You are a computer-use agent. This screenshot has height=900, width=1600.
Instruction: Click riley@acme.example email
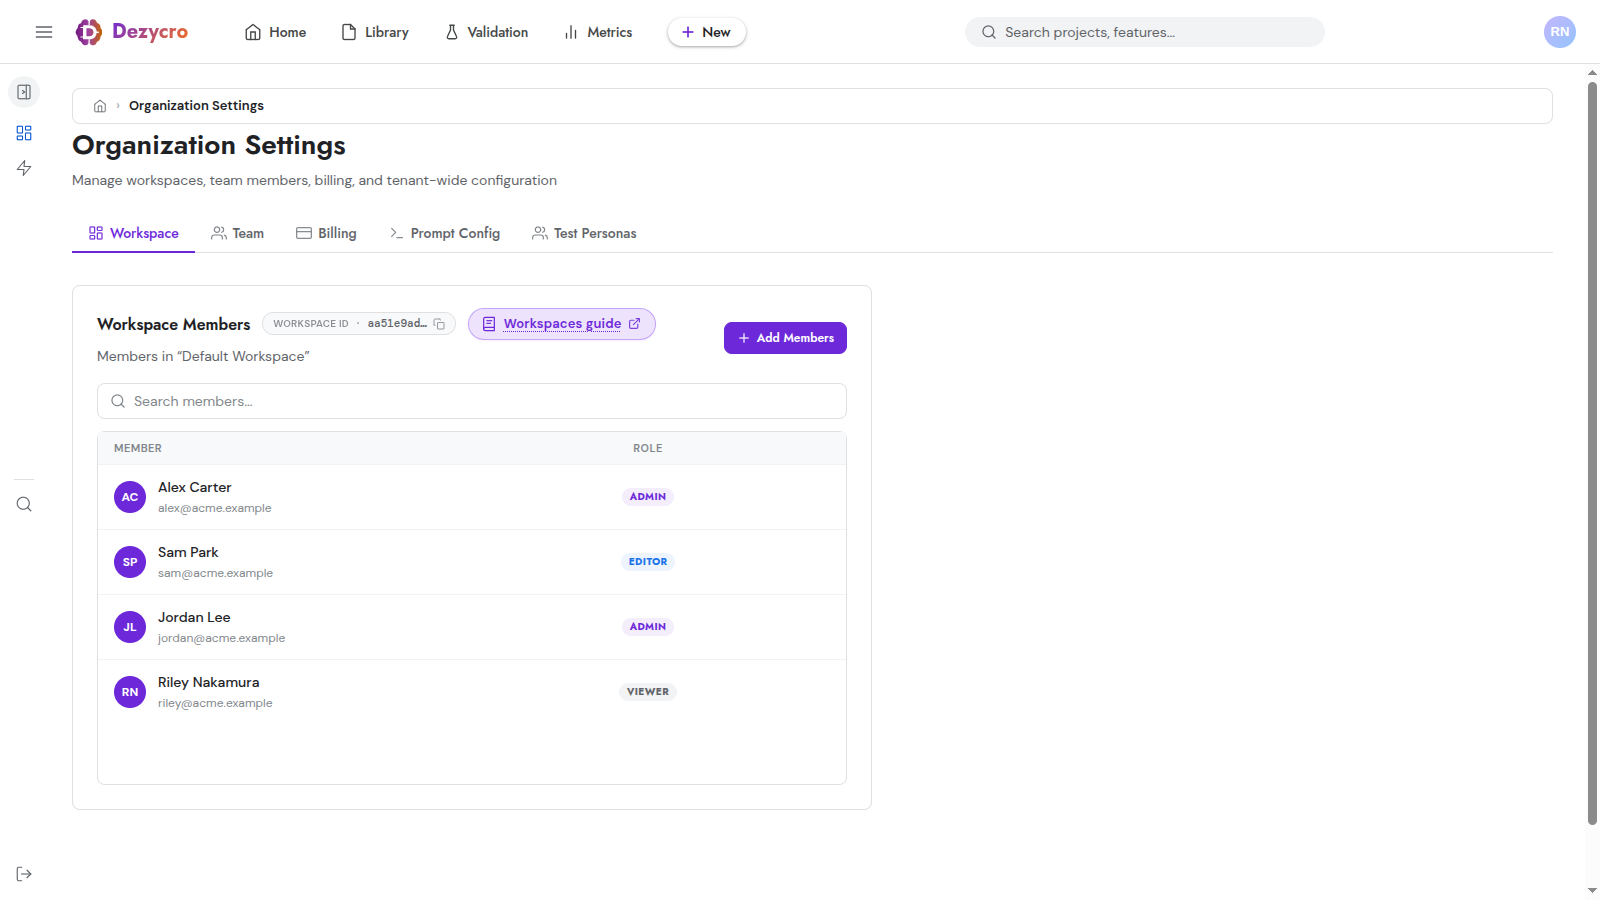(215, 703)
